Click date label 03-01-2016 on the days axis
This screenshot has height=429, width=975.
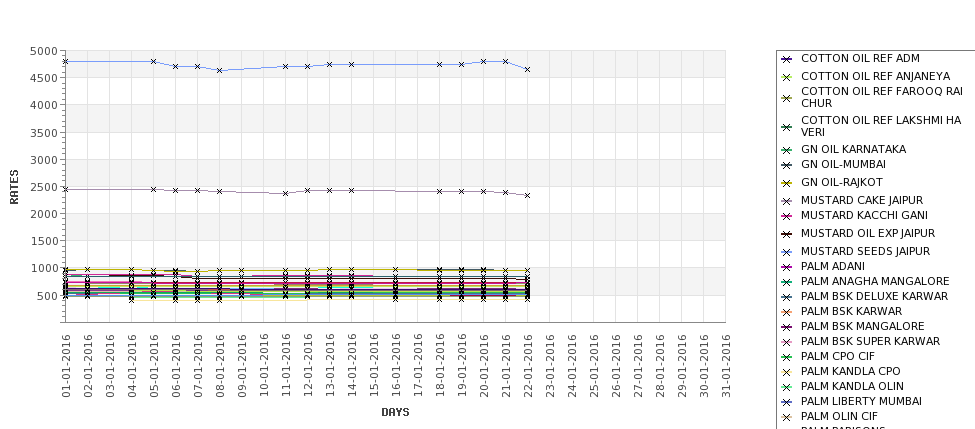(110, 366)
